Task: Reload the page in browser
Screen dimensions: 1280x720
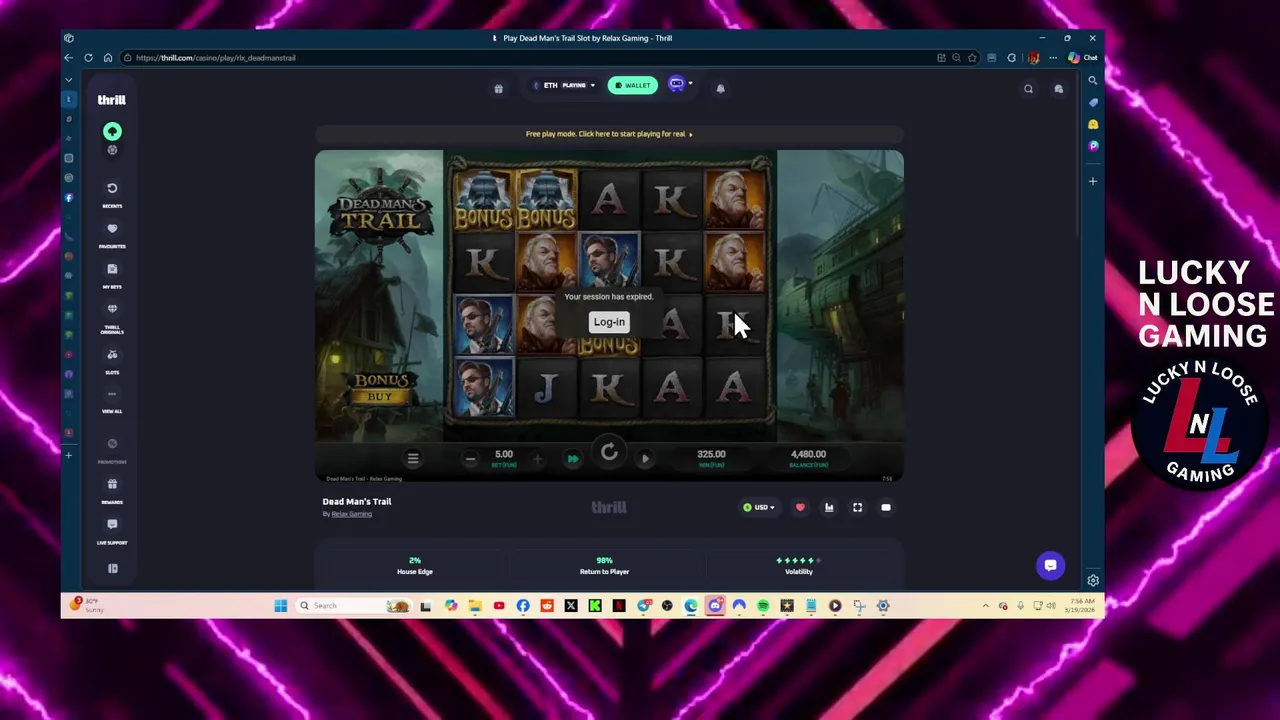Action: (x=88, y=58)
